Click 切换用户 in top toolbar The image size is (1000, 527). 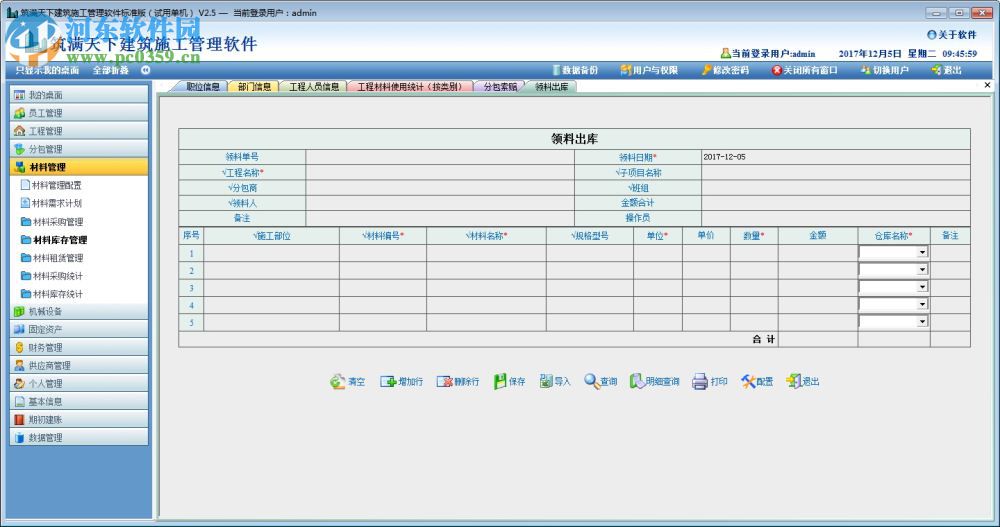click(x=885, y=70)
